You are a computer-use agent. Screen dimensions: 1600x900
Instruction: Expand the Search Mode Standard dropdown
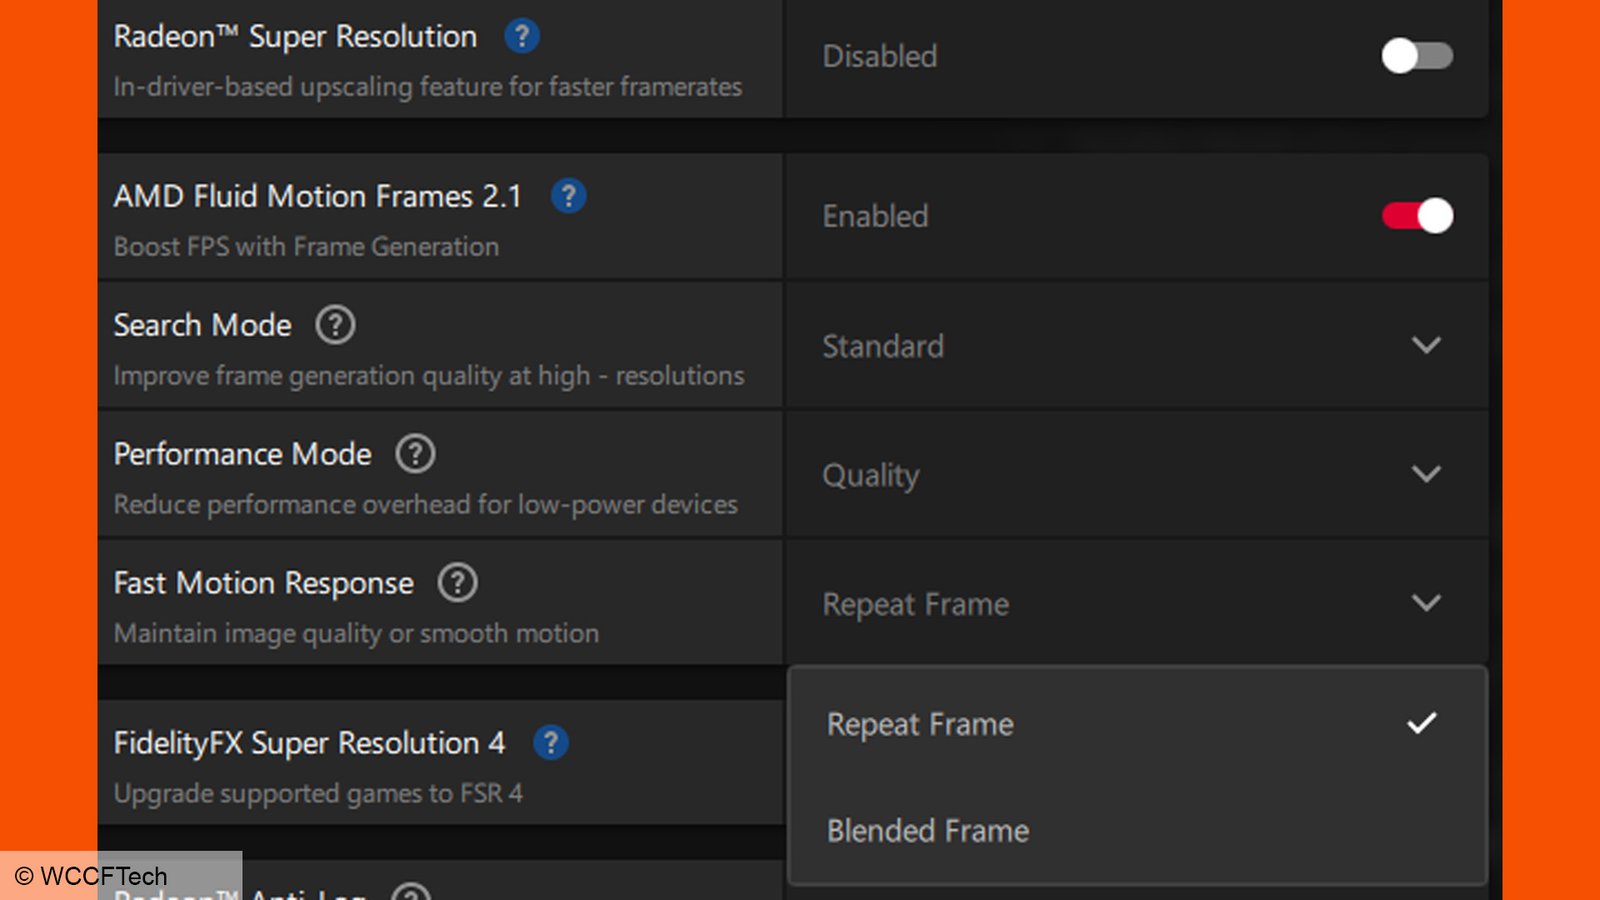(1137, 346)
